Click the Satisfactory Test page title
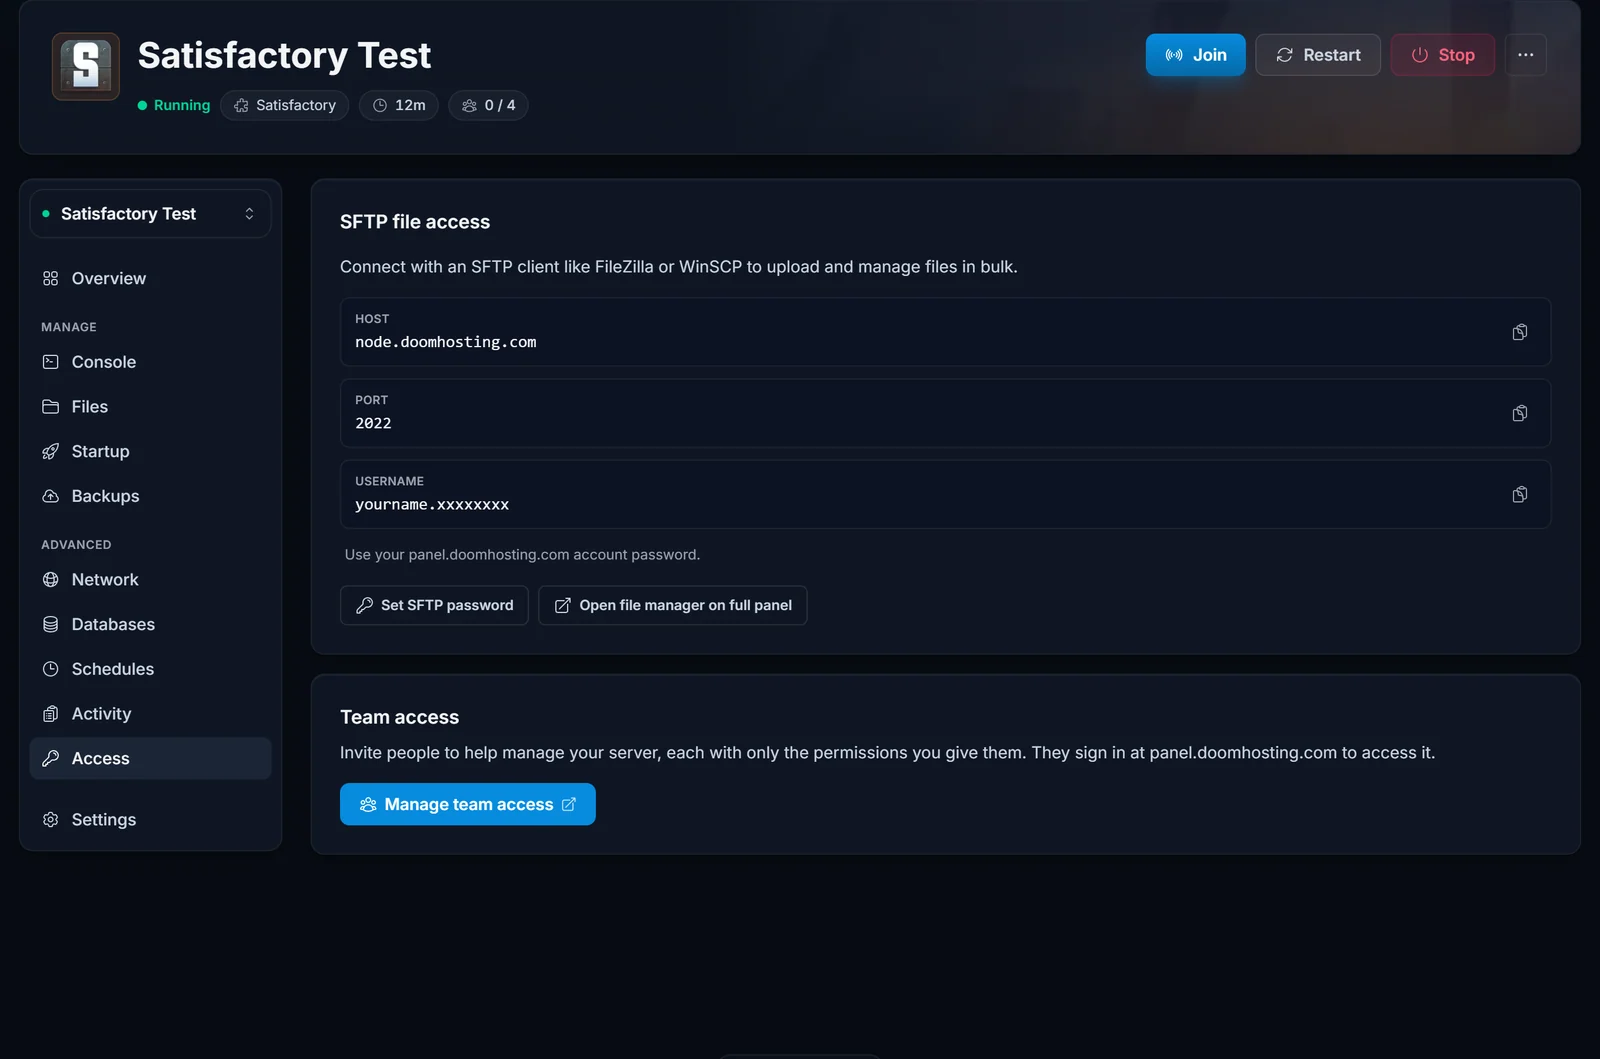 point(284,55)
